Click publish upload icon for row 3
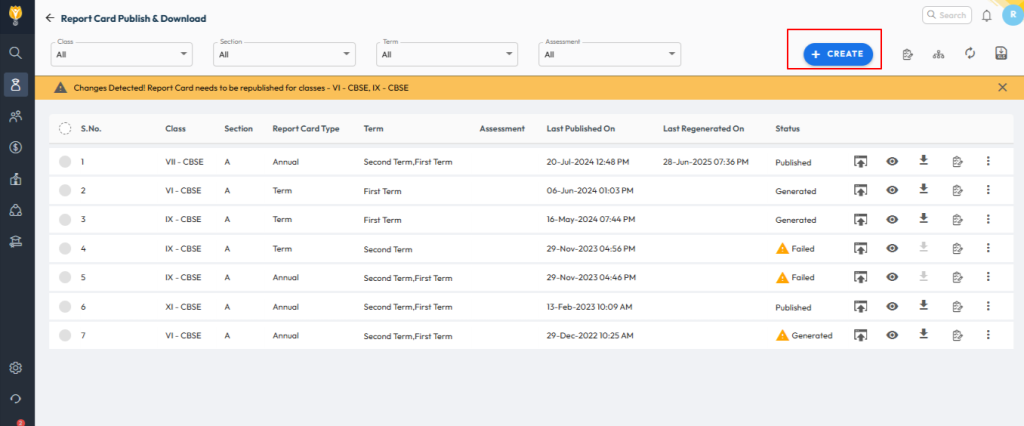The width and height of the screenshot is (1024, 426). [x=860, y=219]
